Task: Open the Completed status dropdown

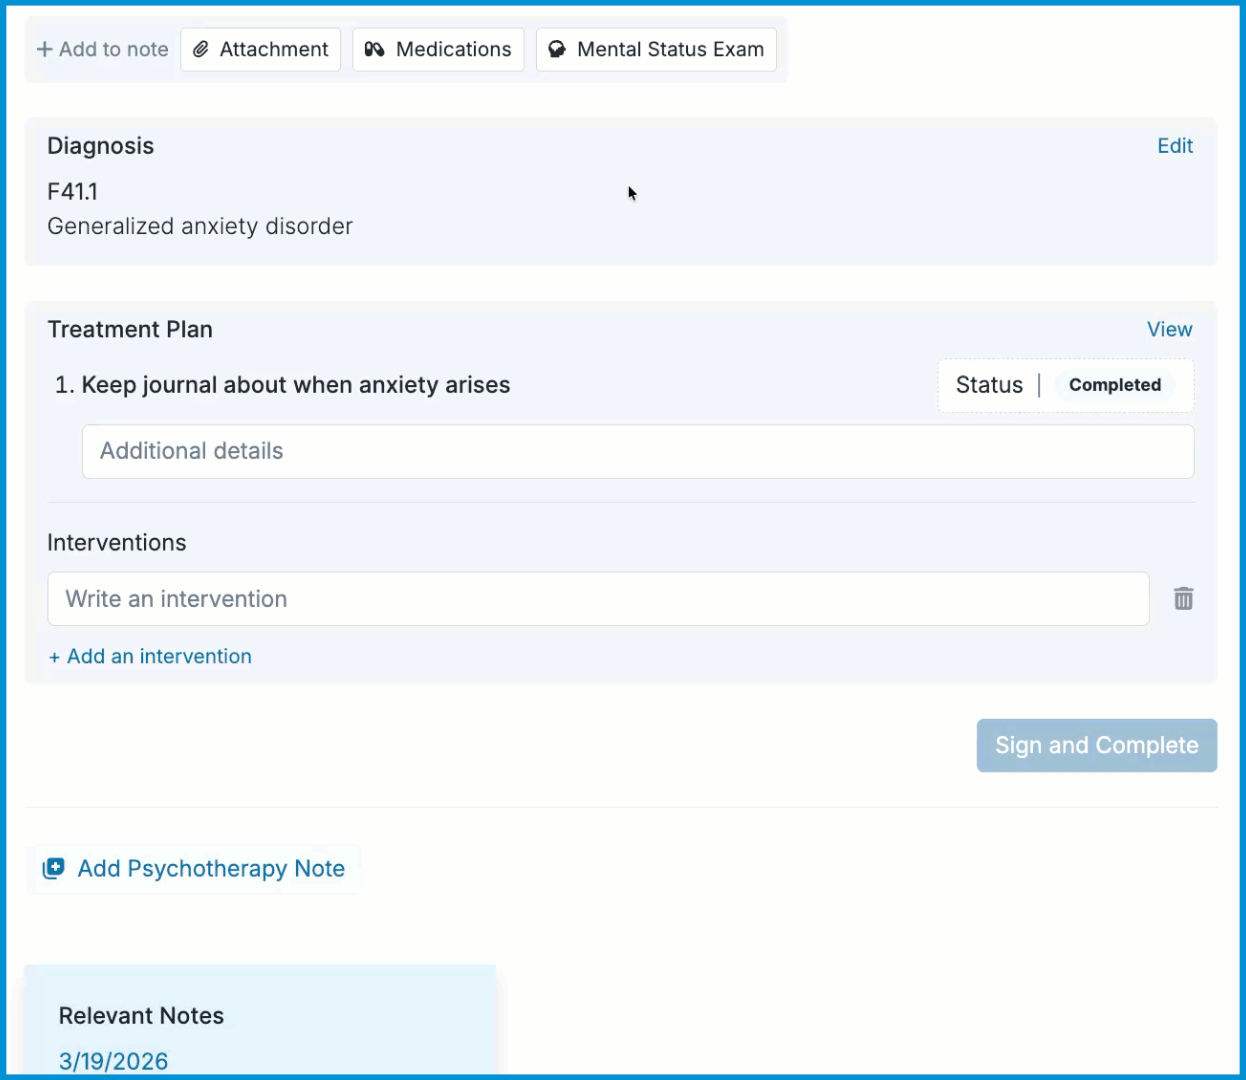Action: tap(1115, 385)
